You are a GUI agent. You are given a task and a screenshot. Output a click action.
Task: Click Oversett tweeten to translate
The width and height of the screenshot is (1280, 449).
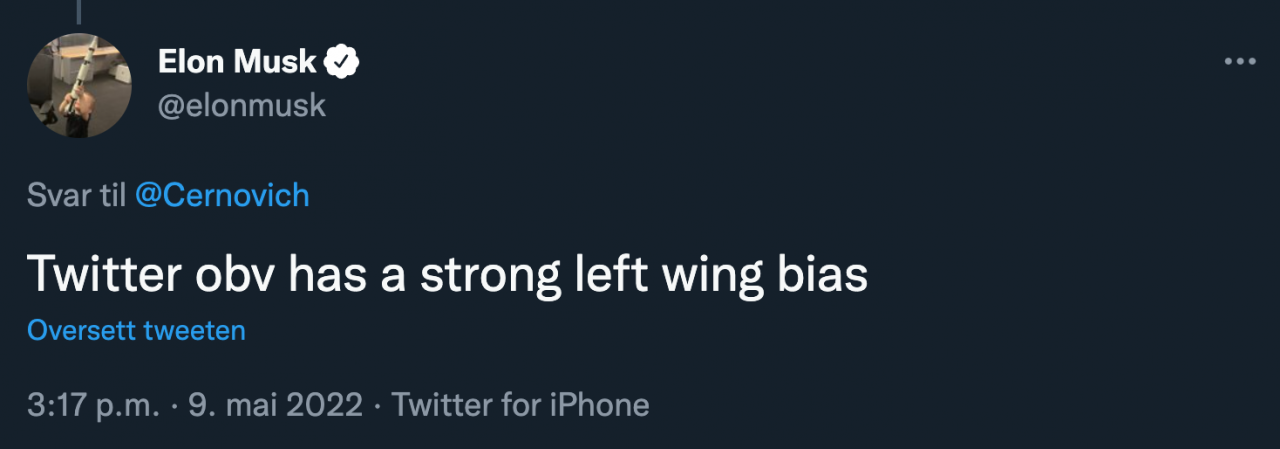point(136,331)
